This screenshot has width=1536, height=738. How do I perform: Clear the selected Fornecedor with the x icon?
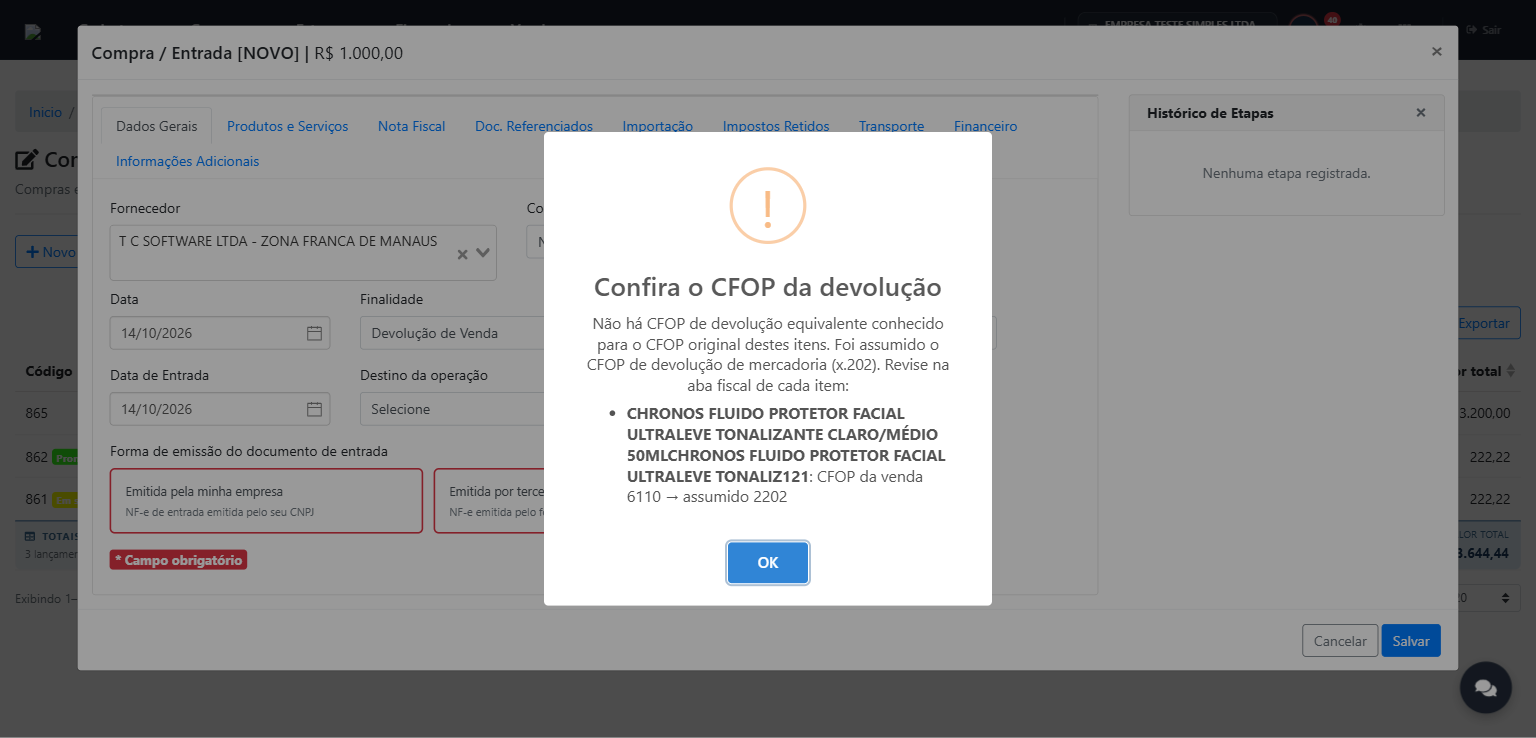pos(462,254)
